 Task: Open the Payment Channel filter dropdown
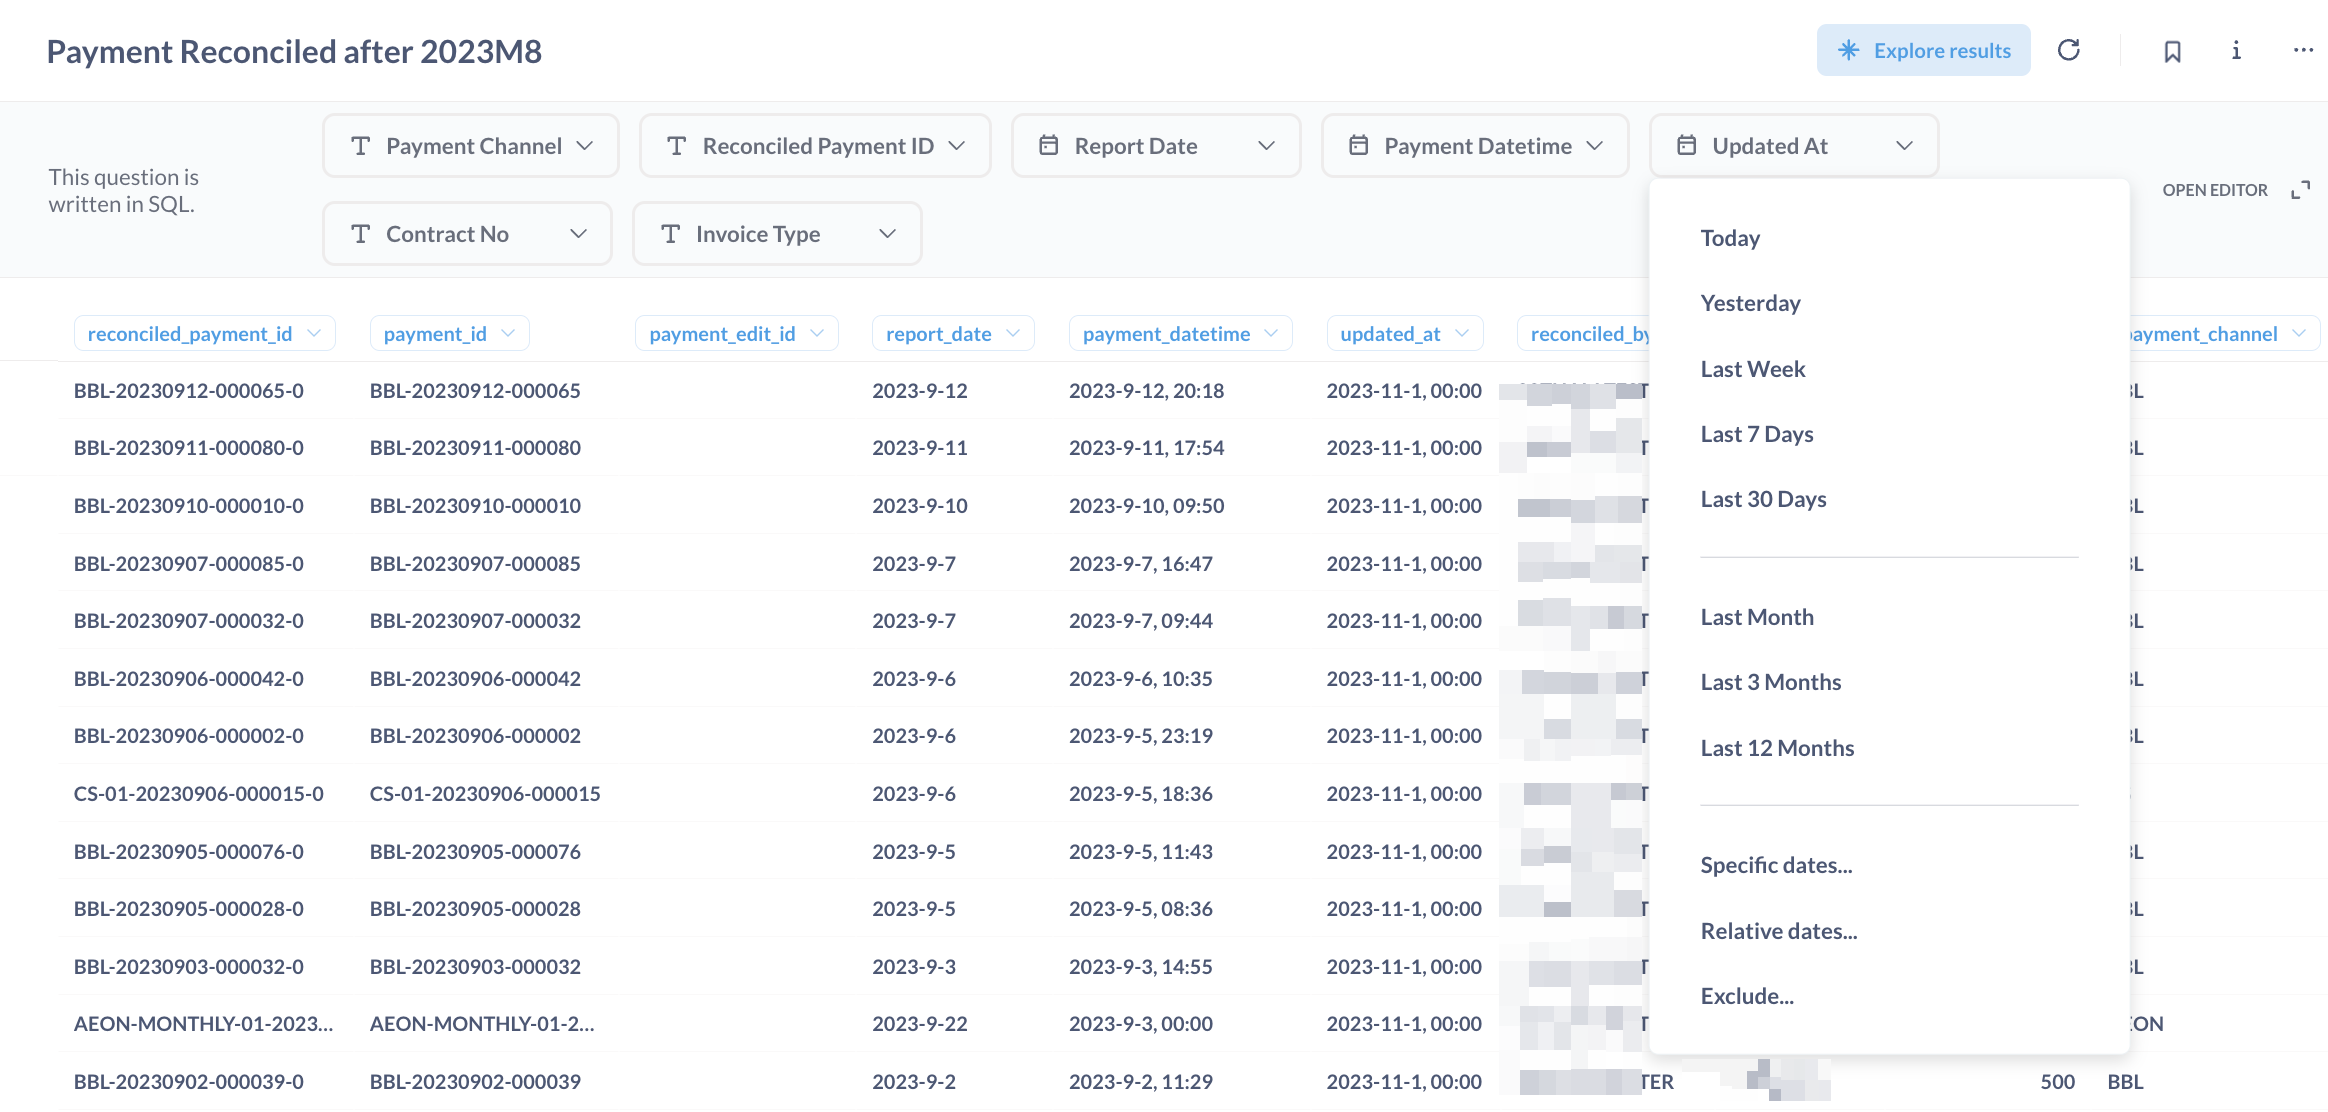pos(471,146)
